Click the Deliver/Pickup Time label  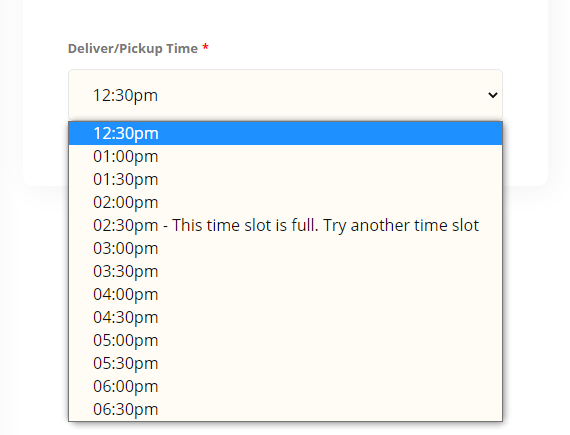[x=133, y=49]
